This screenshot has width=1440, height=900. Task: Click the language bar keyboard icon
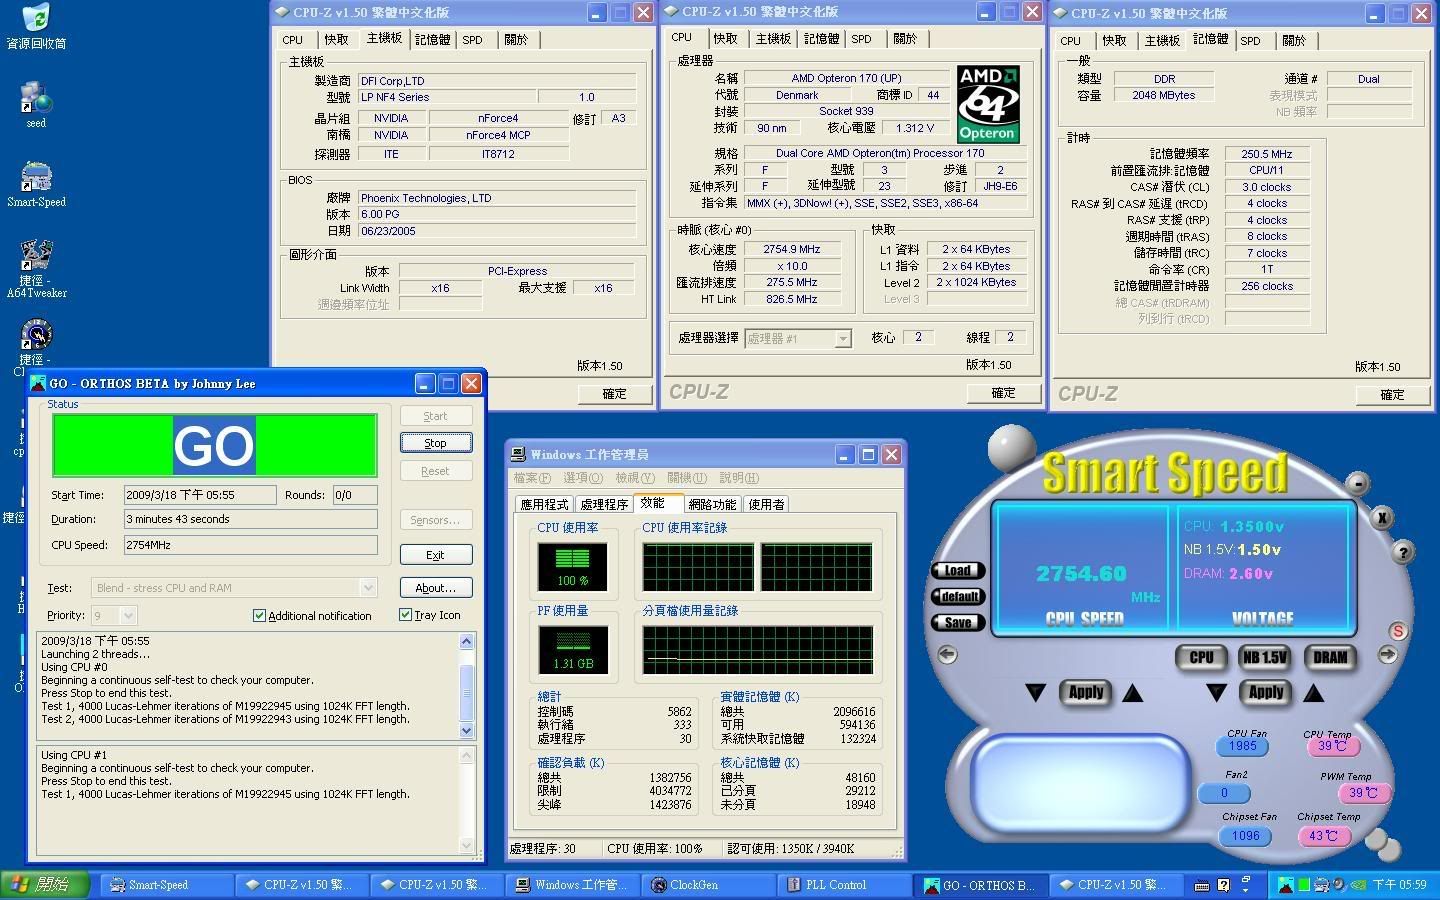pyautogui.click(x=1202, y=885)
